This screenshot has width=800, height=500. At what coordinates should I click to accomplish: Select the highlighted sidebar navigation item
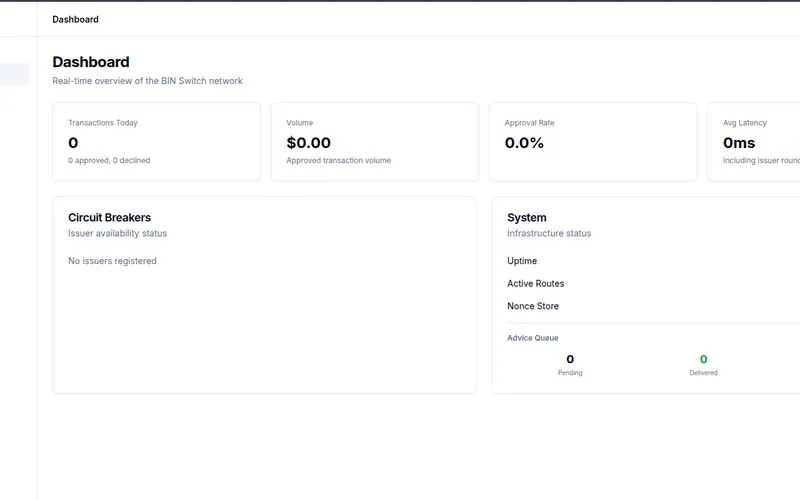point(14,74)
